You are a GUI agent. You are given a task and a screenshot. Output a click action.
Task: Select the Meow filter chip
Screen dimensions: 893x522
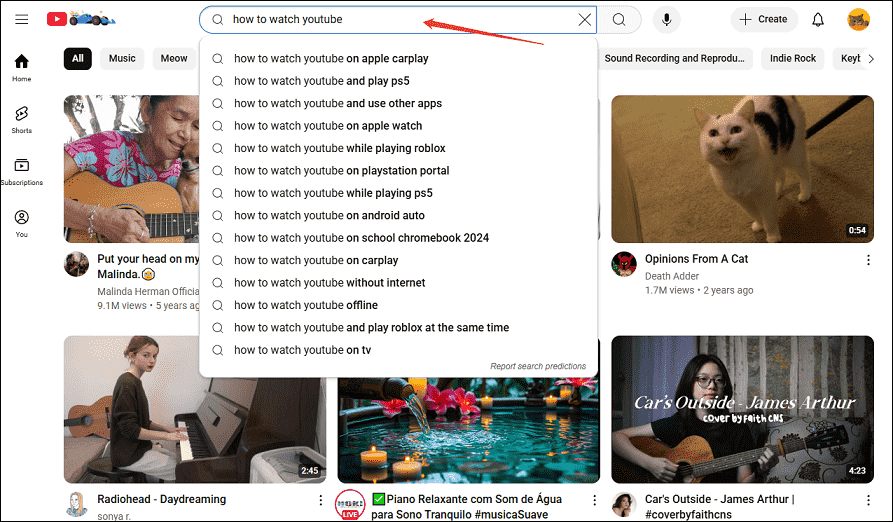point(174,59)
